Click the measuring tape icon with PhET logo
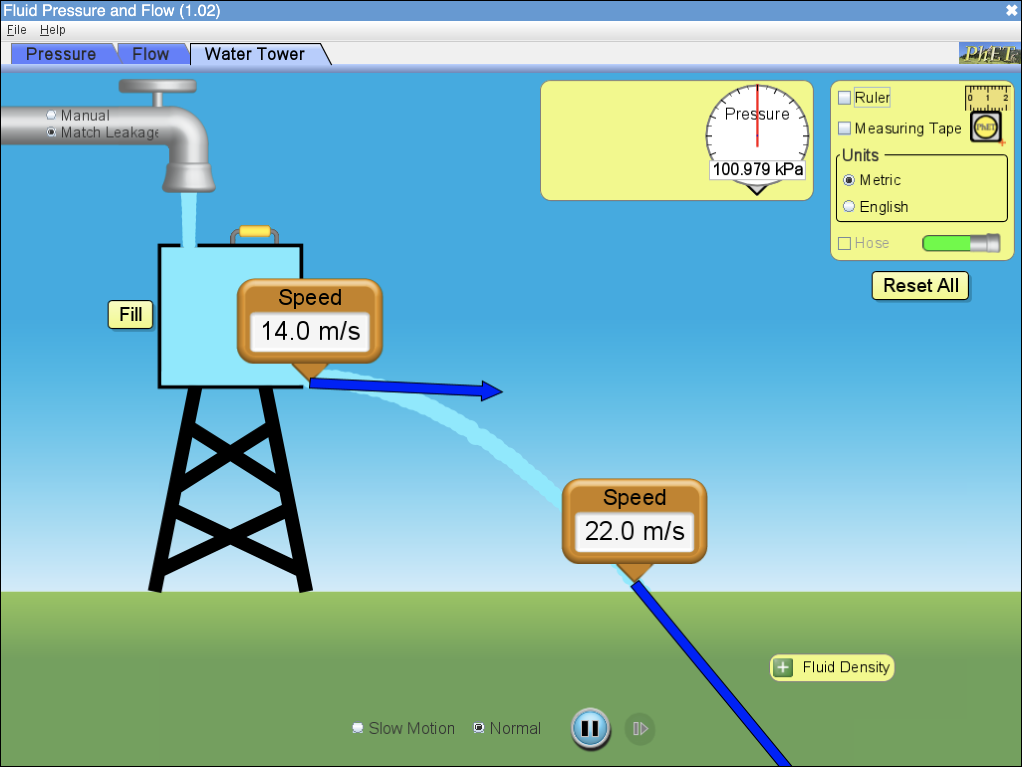This screenshot has height=767, width=1024. [x=985, y=127]
